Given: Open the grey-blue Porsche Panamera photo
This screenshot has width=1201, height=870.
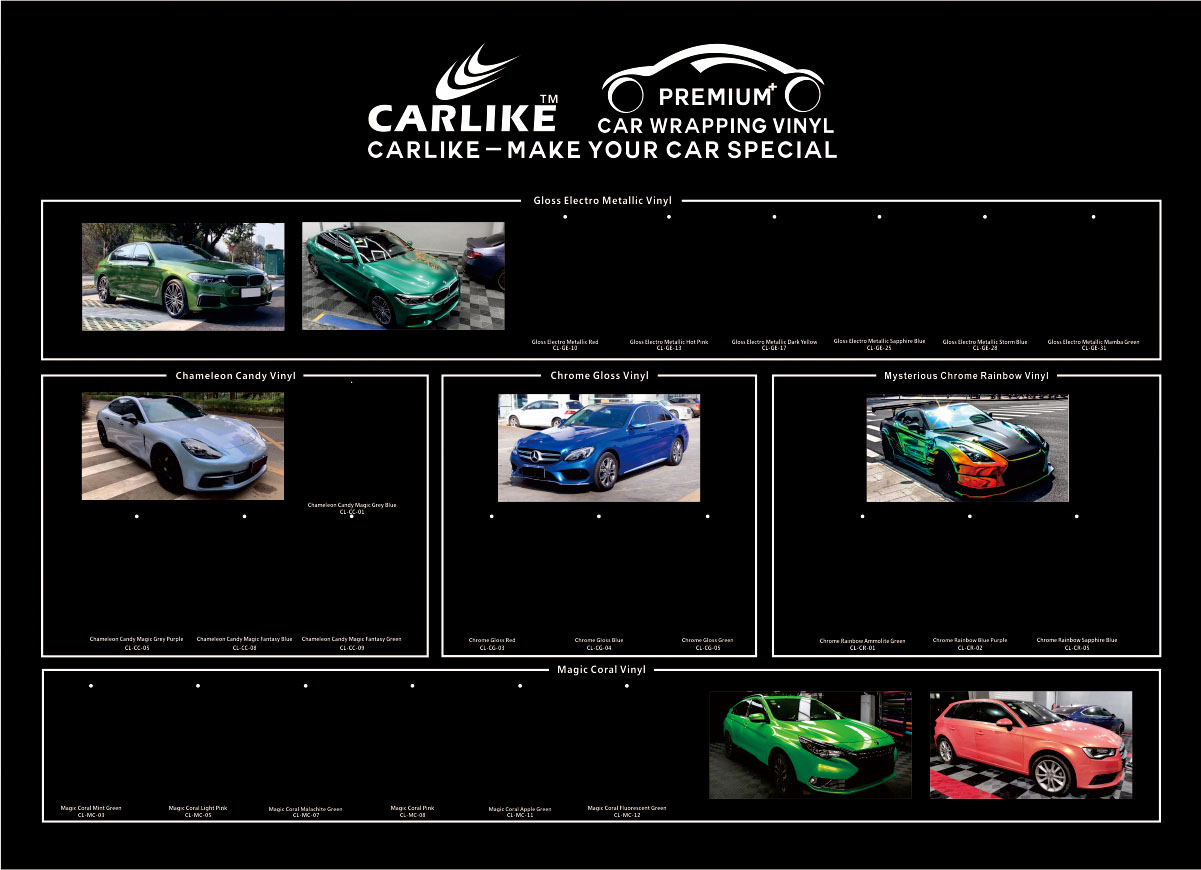Looking at the screenshot, I should pyautogui.click(x=183, y=446).
